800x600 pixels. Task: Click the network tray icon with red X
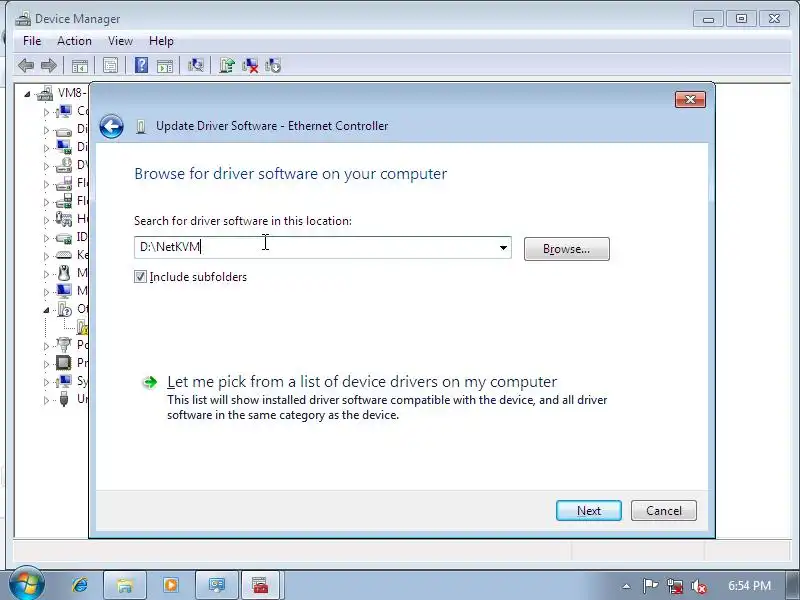tap(675, 586)
